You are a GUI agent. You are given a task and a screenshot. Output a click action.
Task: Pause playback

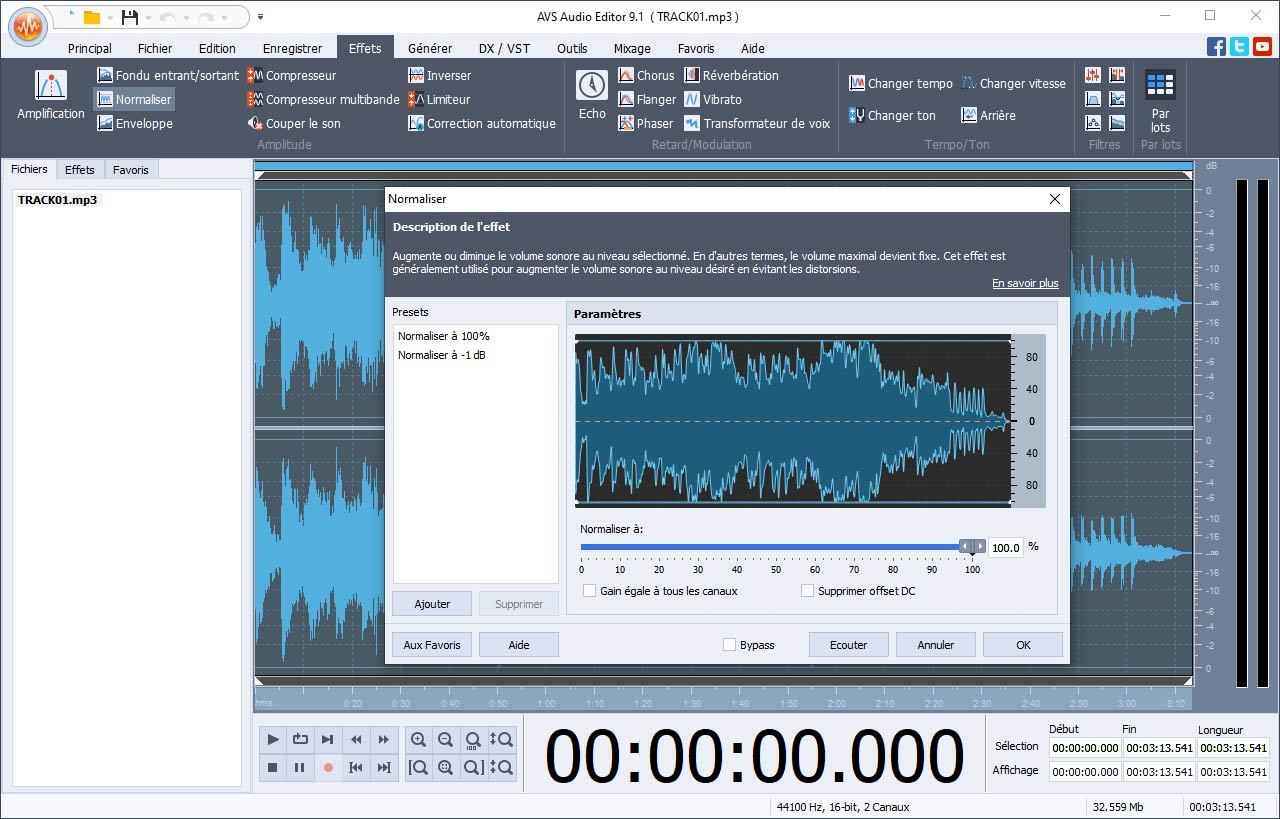pyautogui.click(x=300, y=767)
